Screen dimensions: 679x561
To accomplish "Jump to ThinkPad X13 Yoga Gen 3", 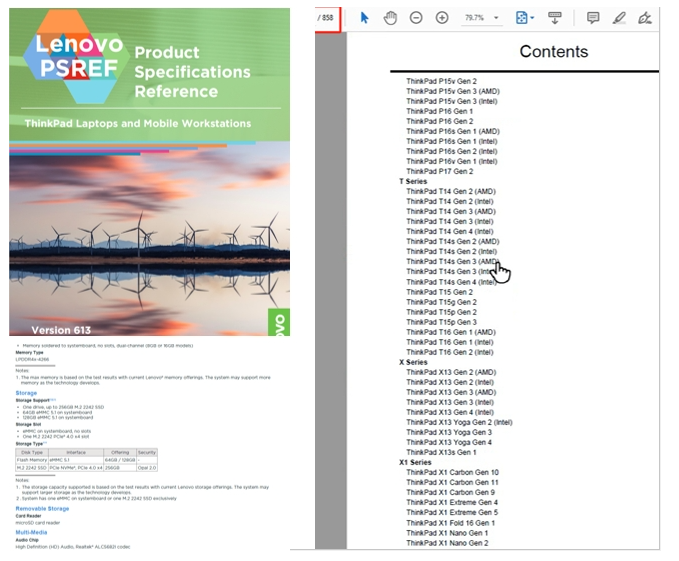I will [x=449, y=432].
